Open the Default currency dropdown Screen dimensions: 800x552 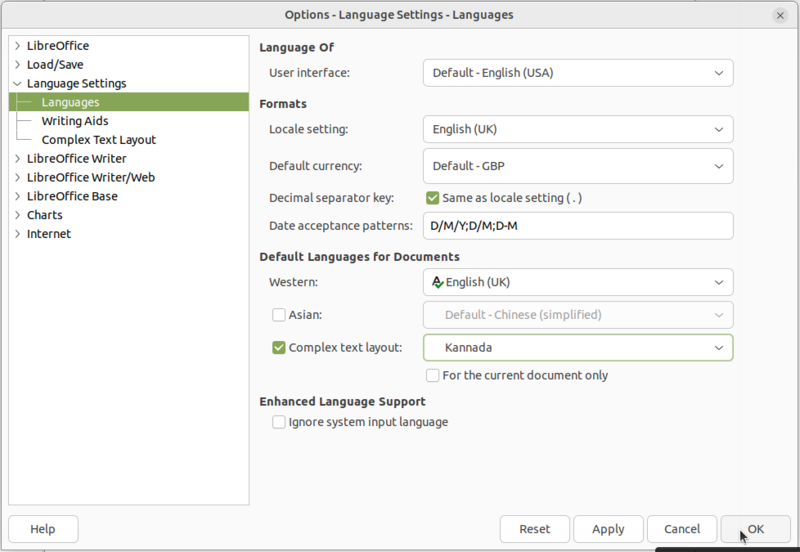point(578,166)
